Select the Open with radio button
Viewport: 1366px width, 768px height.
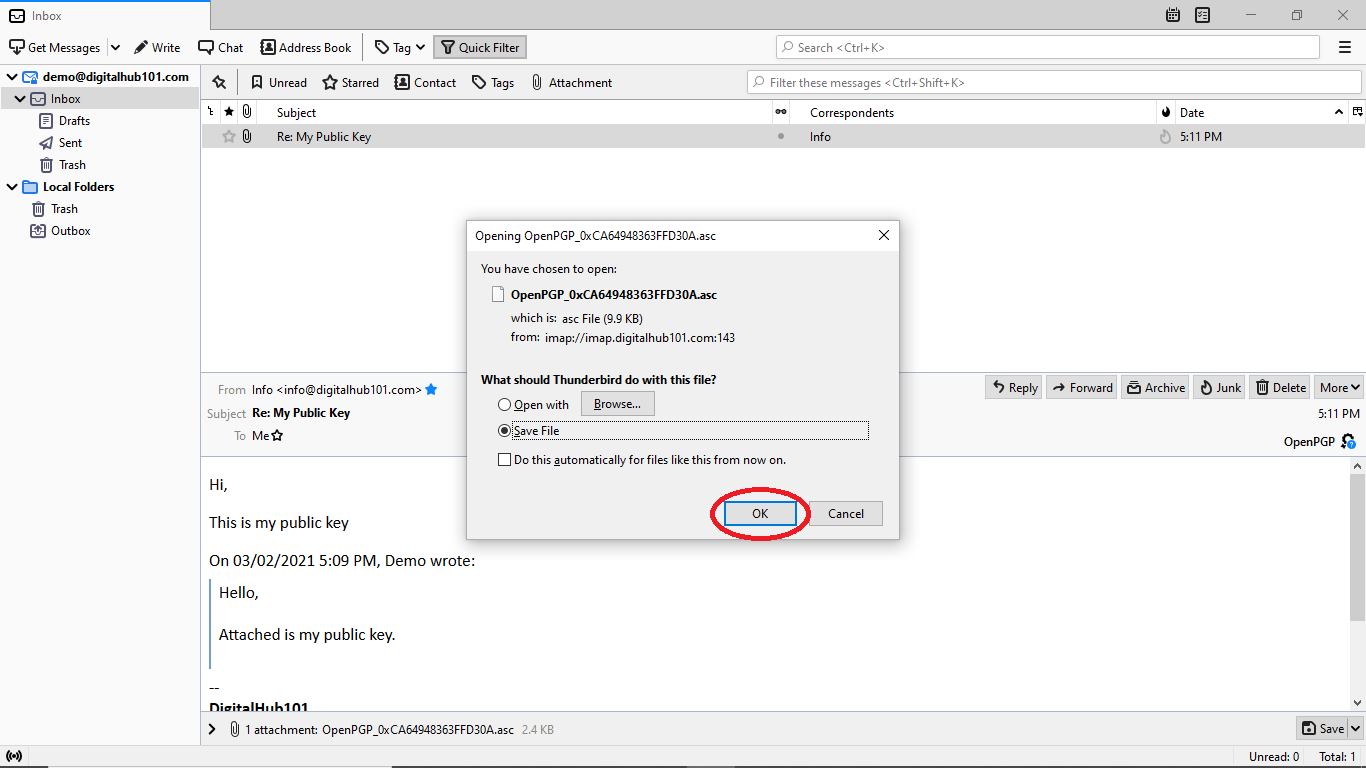coord(505,405)
